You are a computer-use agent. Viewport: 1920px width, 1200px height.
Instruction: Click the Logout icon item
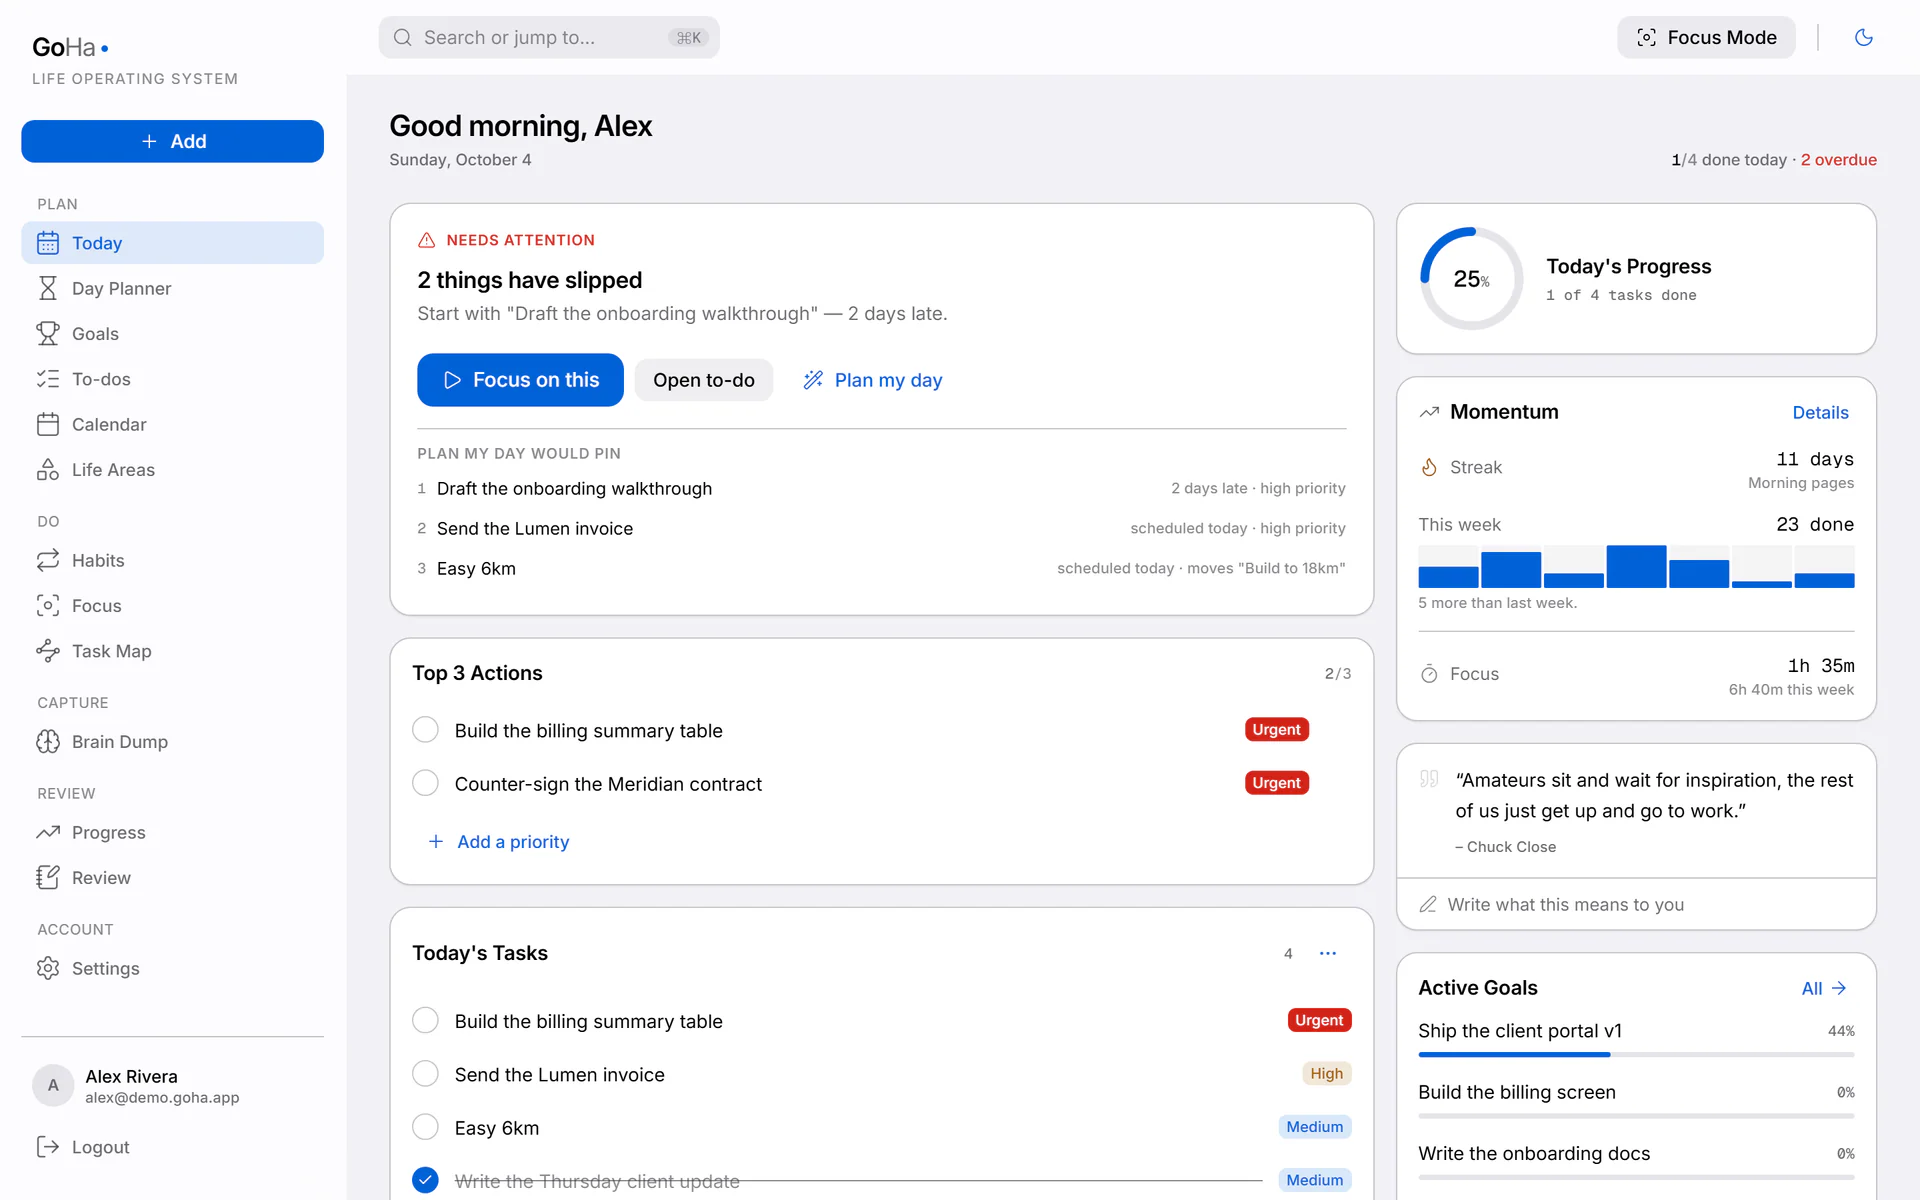point(172,1147)
